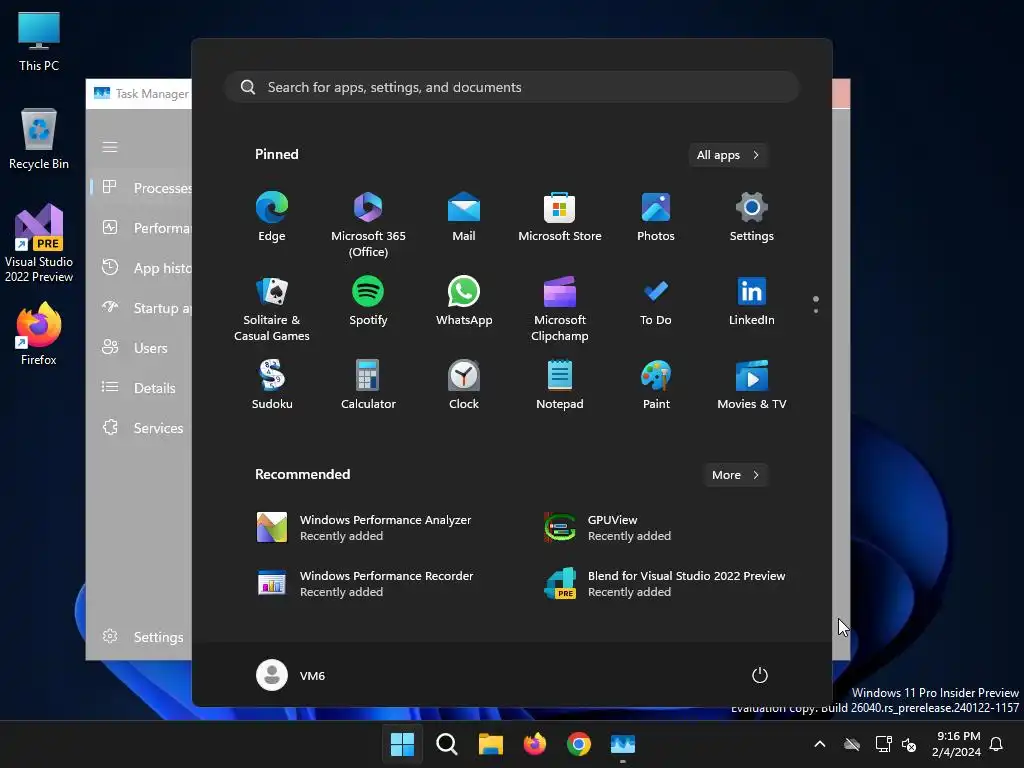Open Firefox from the taskbar
Screen dimensions: 1024x768
pyautogui.click(x=535, y=744)
